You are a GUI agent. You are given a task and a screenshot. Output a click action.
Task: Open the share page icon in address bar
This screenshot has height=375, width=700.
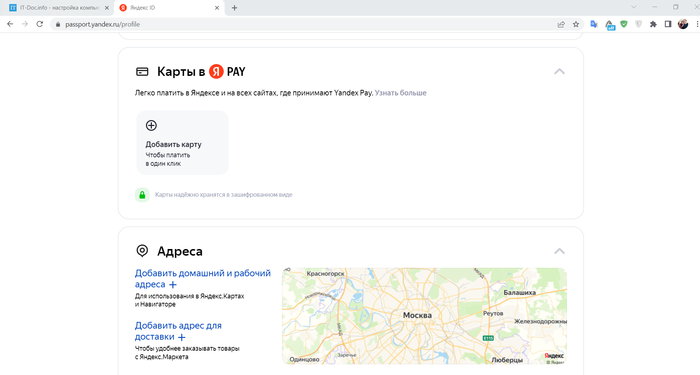(x=561, y=25)
